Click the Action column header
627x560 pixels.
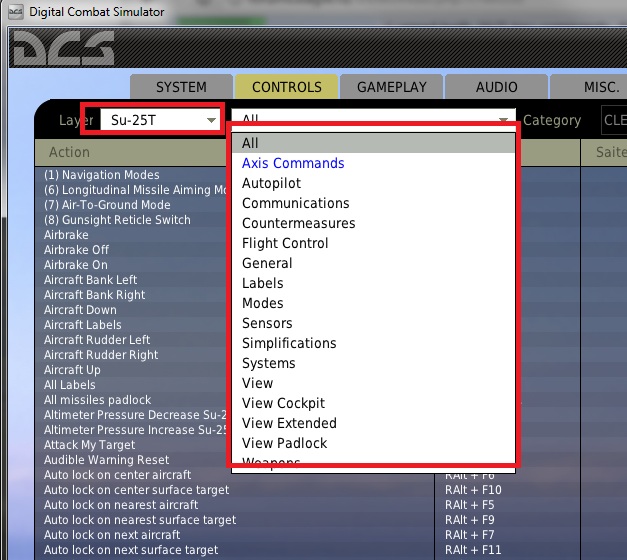[132, 152]
